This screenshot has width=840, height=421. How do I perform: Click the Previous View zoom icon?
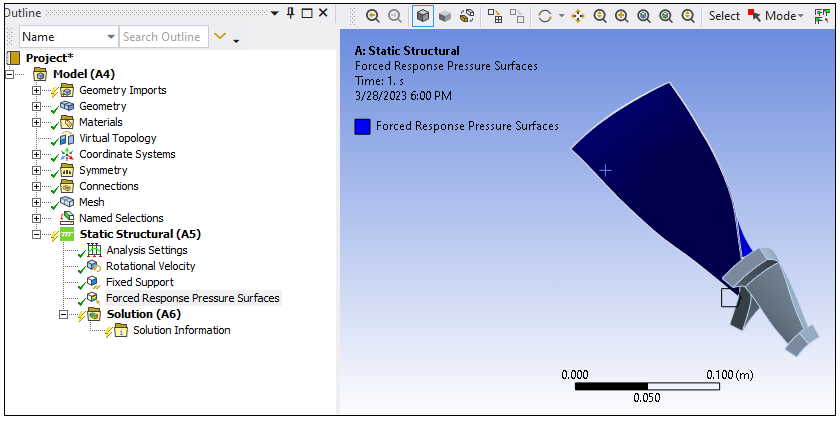[x=373, y=16]
